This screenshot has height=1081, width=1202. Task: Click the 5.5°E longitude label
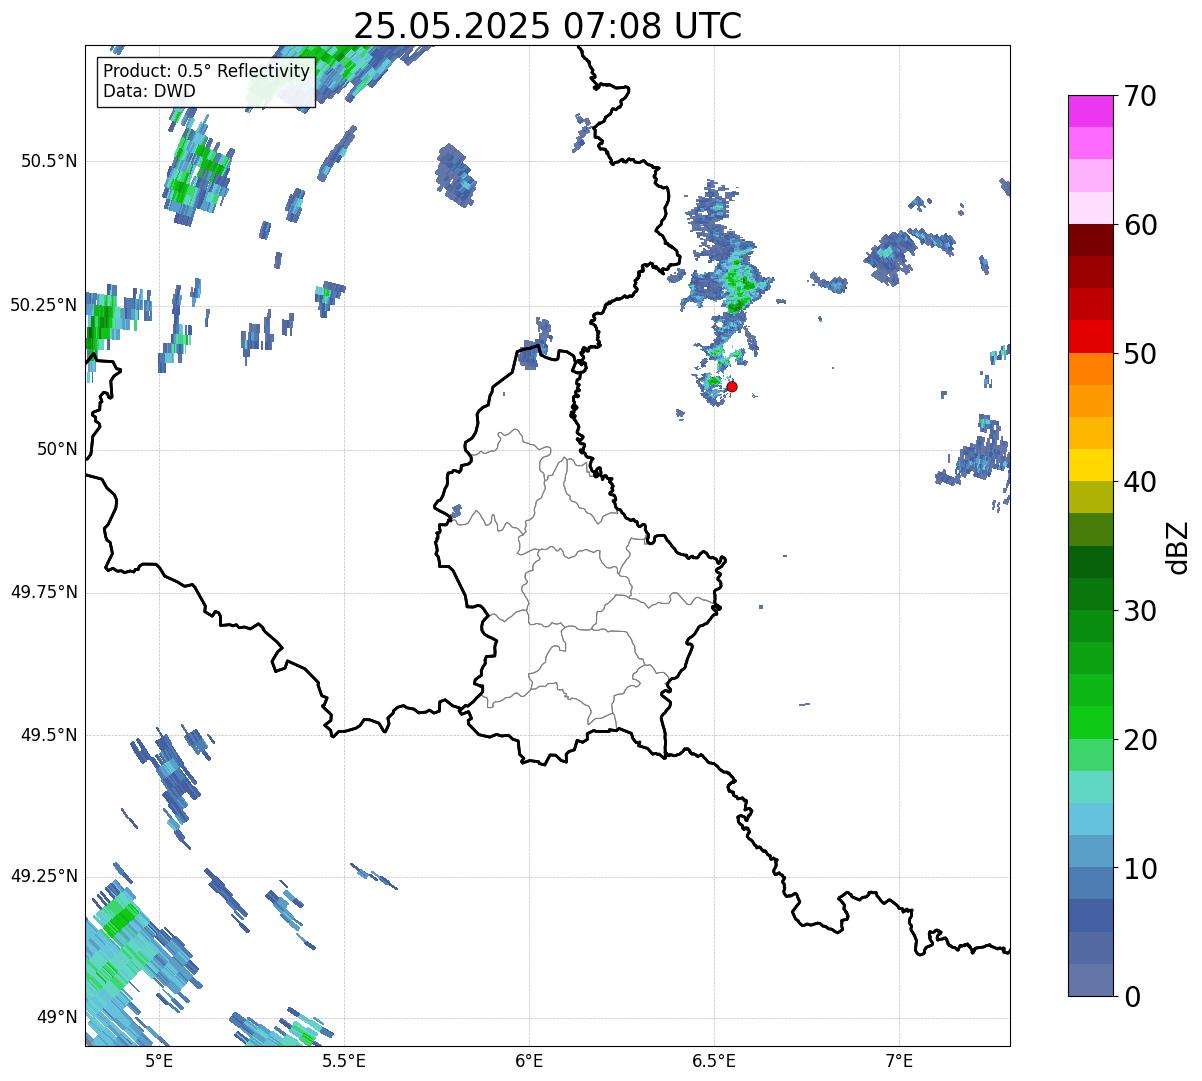click(x=344, y=1060)
